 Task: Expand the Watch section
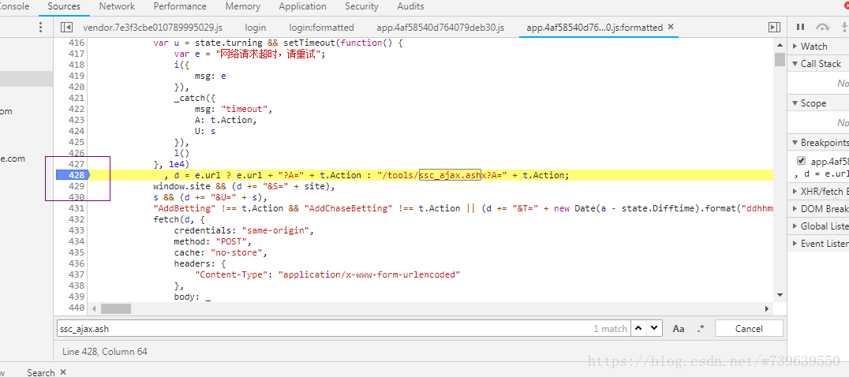click(x=818, y=47)
